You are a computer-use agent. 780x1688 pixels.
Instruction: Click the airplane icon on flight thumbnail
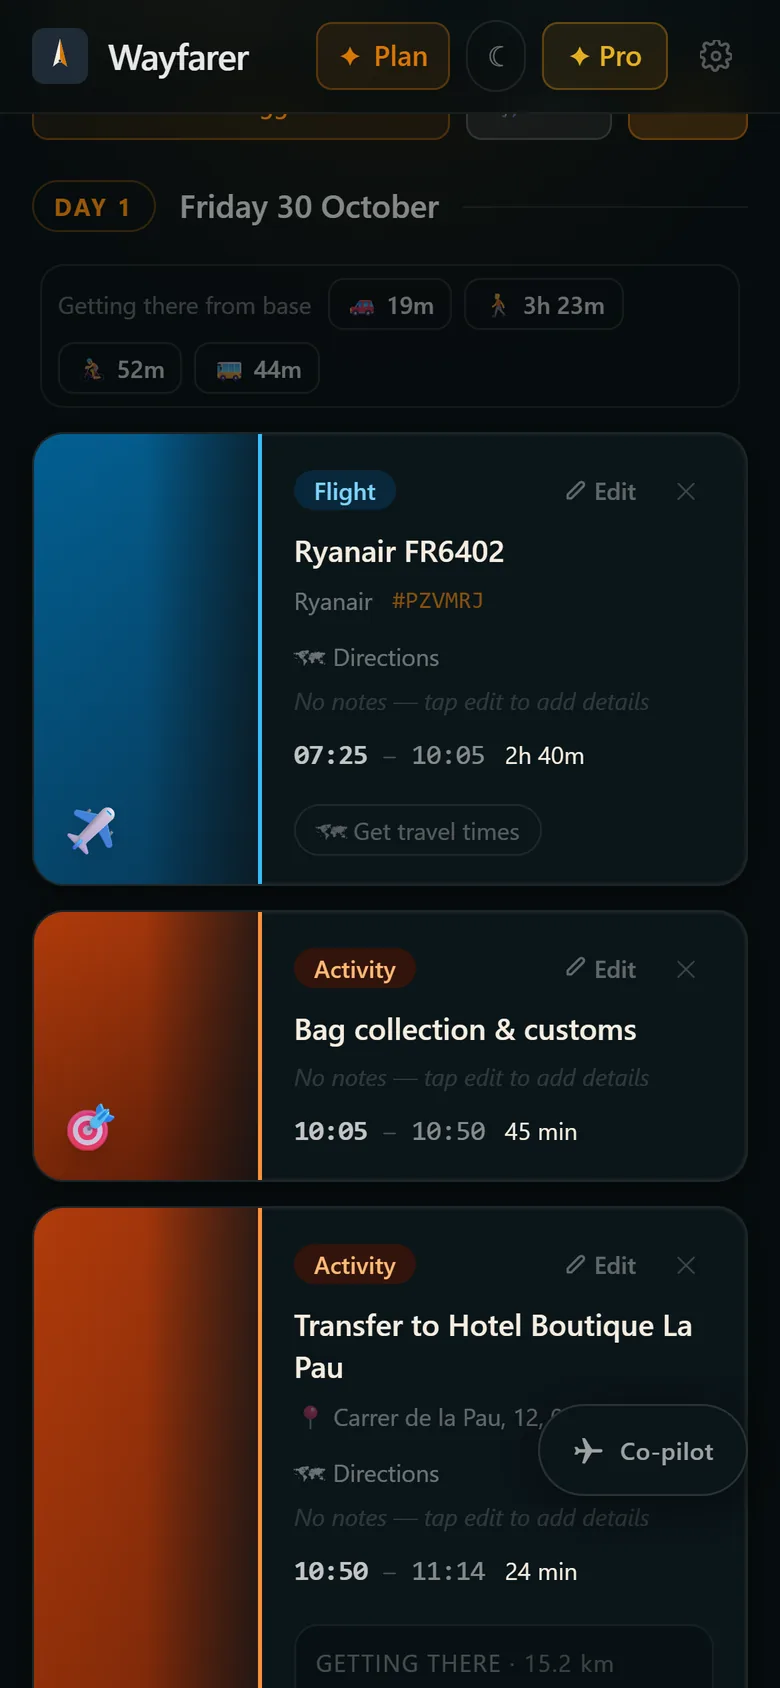click(x=91, y=830)
